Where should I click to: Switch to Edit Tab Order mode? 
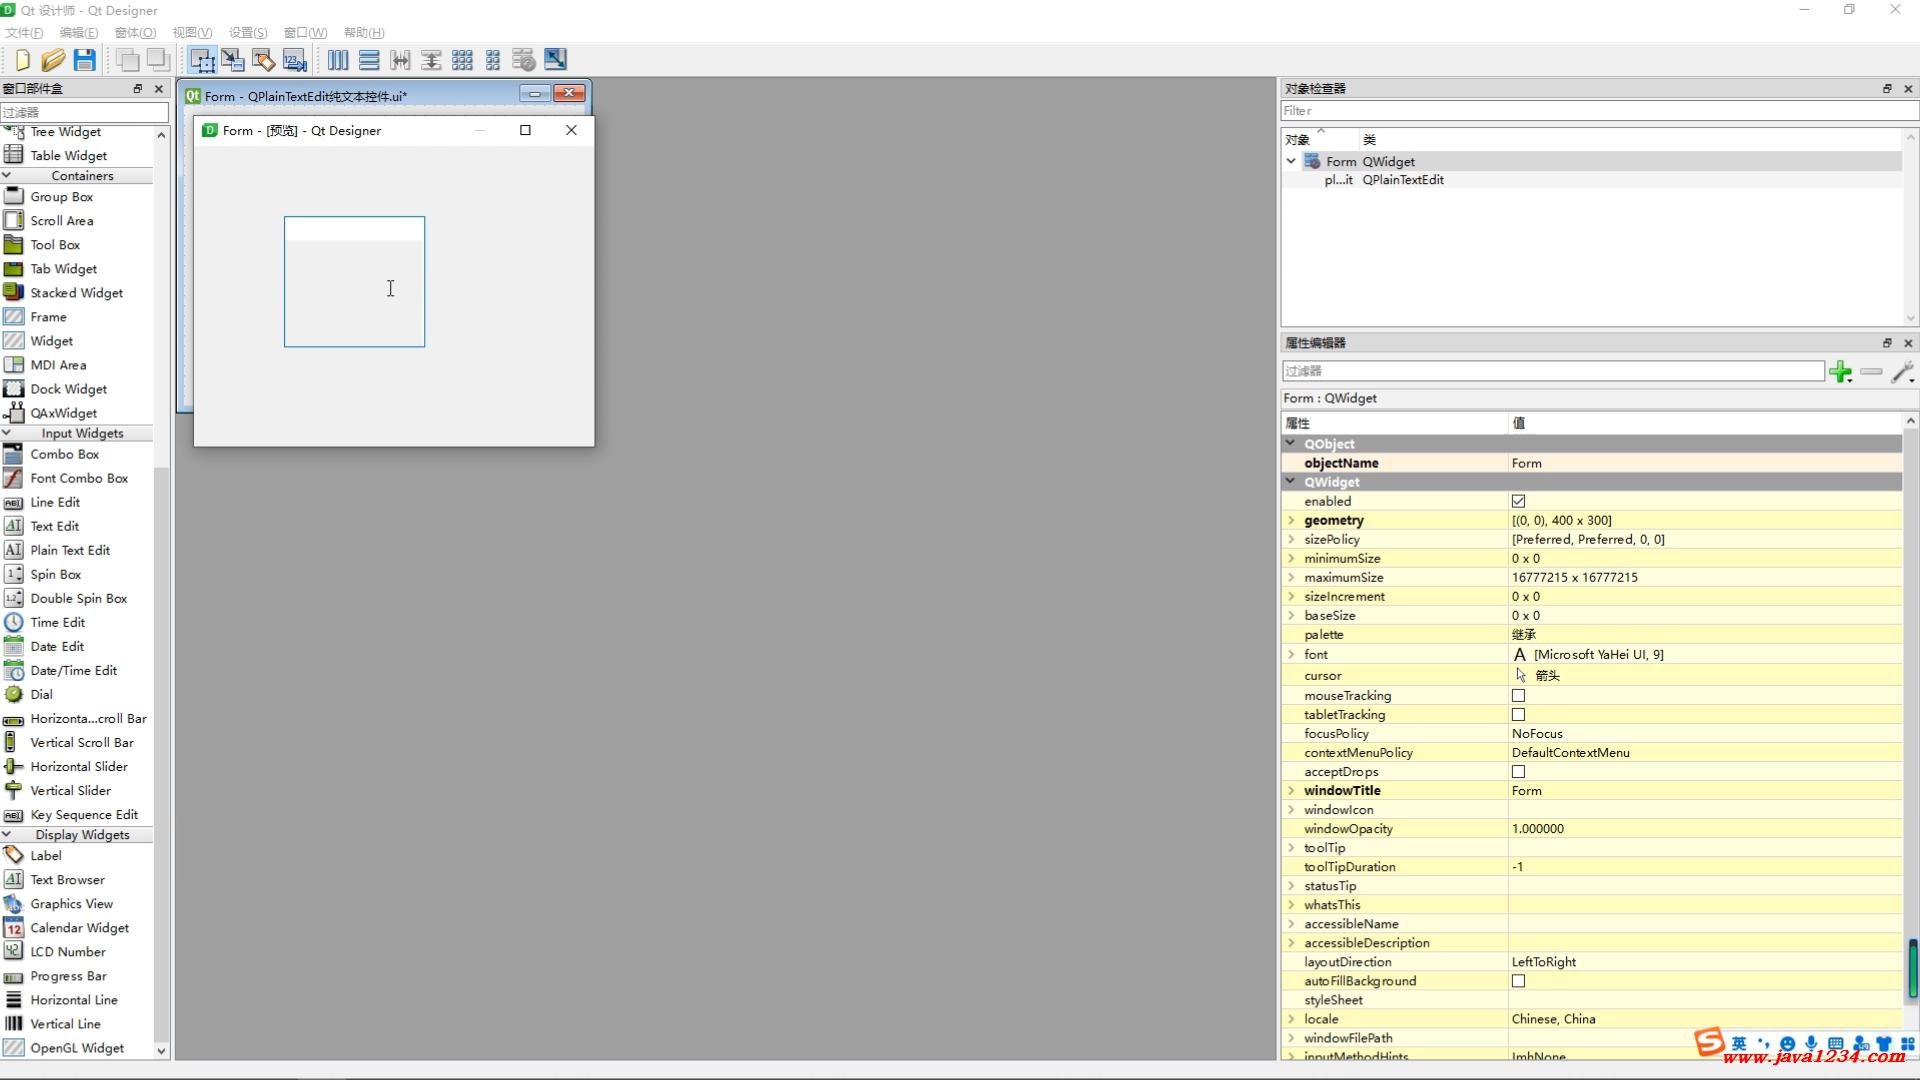tap(295, 60)
